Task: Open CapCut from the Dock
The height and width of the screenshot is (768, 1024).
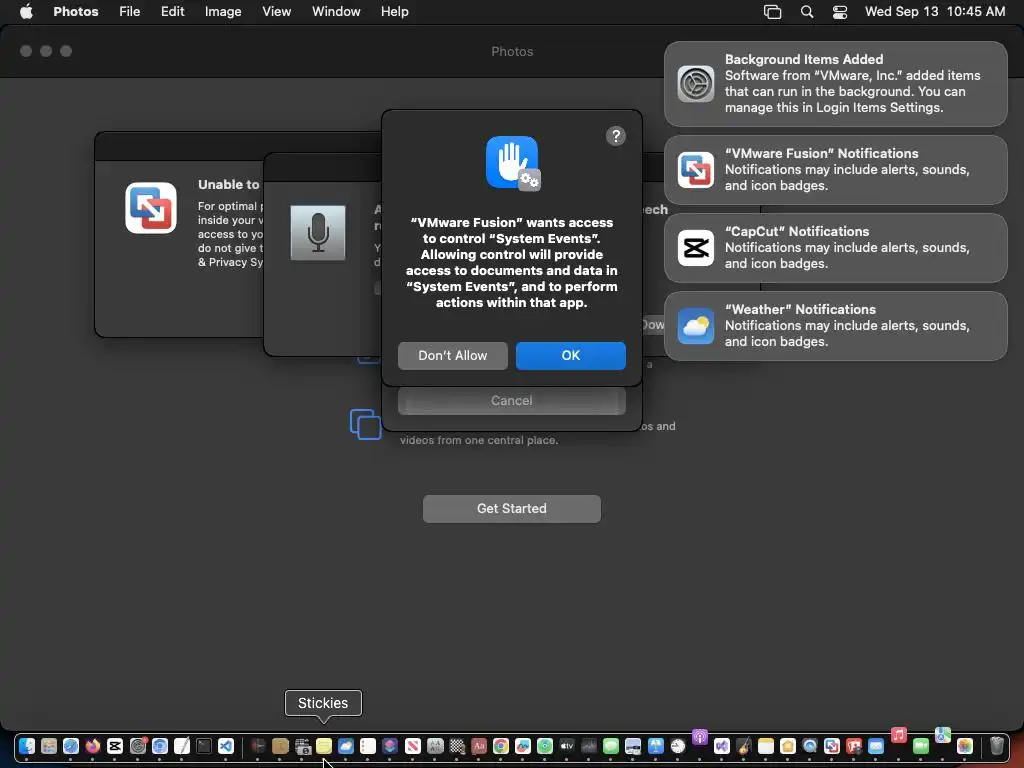Action: [115, 746]
